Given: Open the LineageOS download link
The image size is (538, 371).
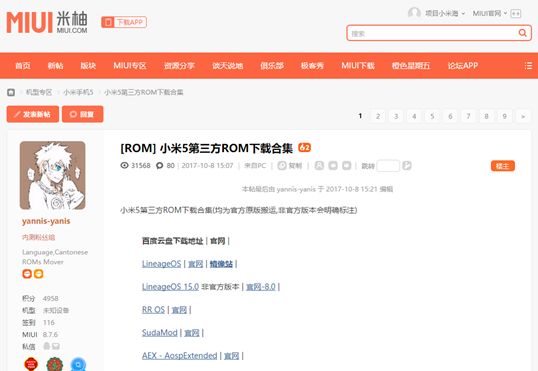Looking at the screenshot, I should pos(162,264).
